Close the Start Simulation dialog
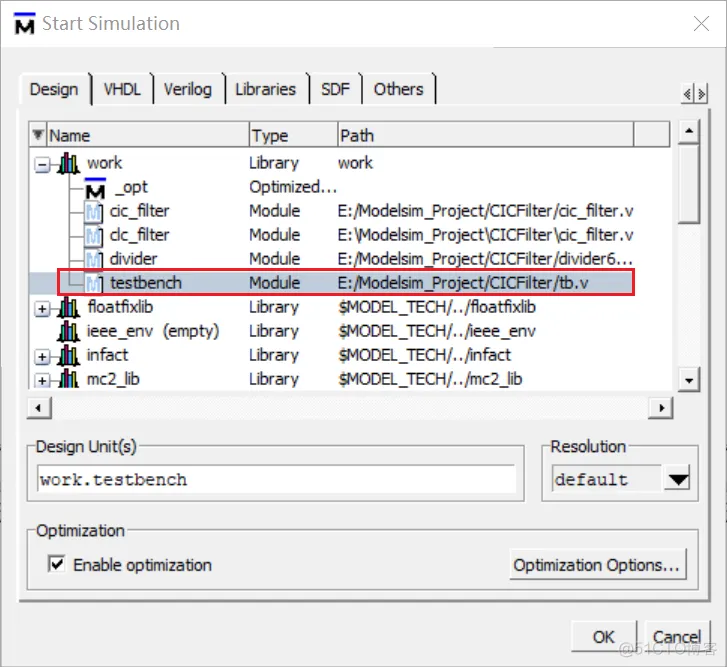727x667 pixels. click(701, 23)
